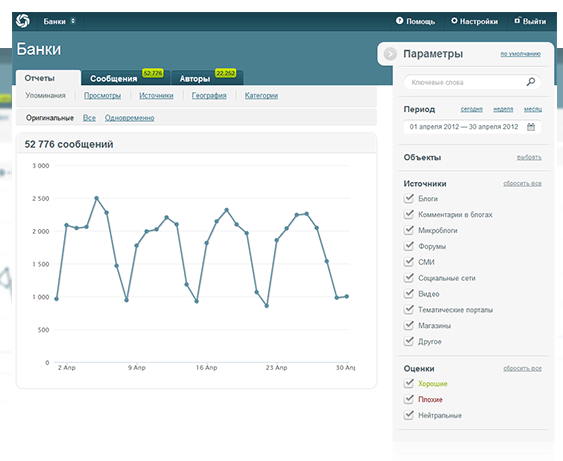
Task: Open the Категории report
Action: pyautogui.click(x=261, y=96)
